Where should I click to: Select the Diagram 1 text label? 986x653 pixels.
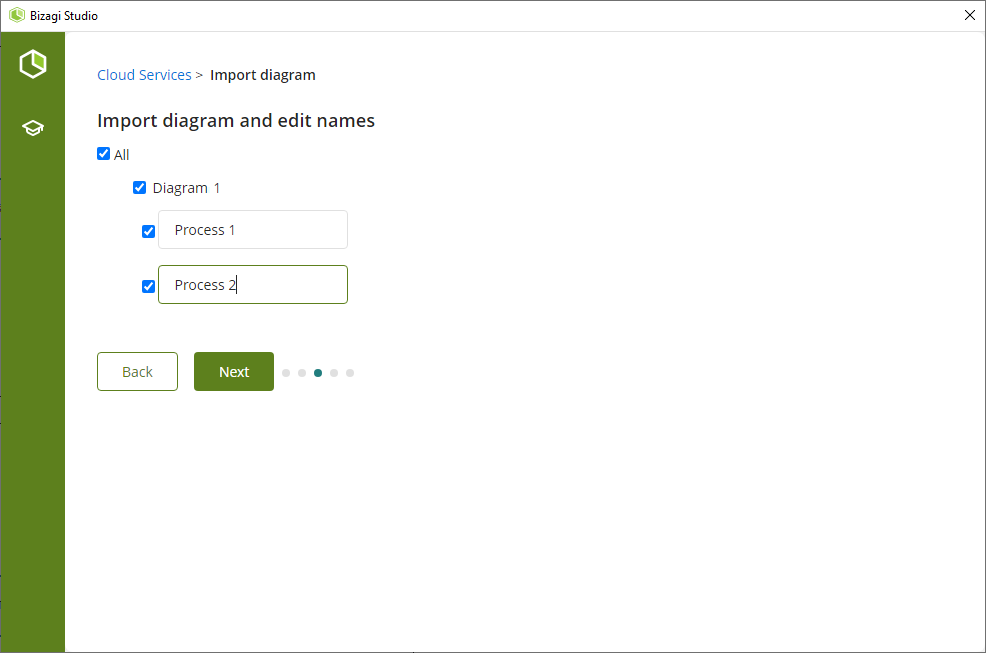tap(186, 188)
